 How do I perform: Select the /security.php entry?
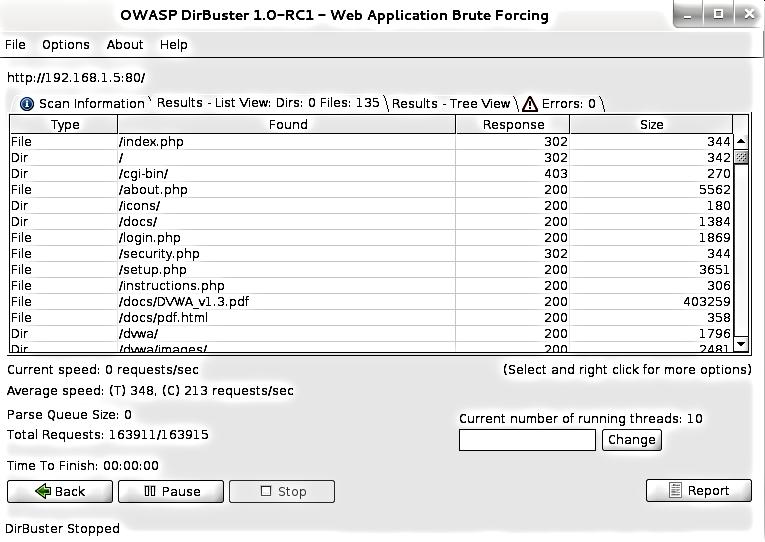point(371,254)
